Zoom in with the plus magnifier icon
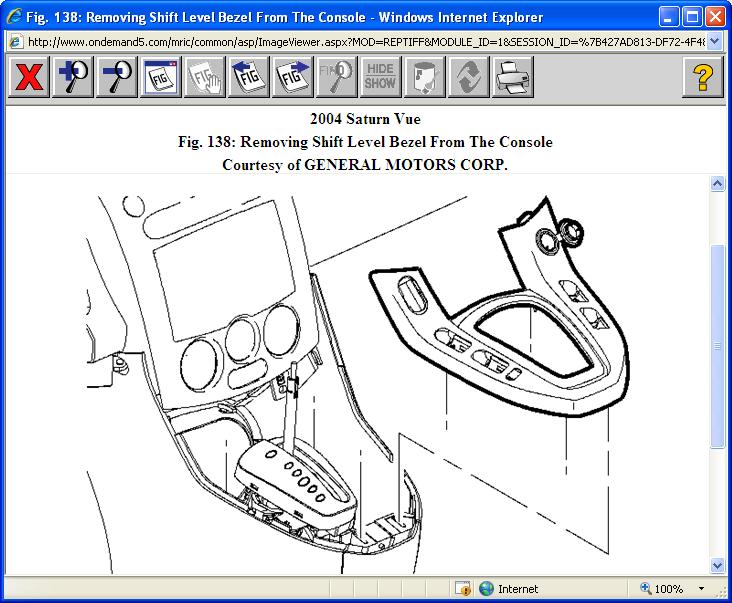This screenshot has width=732, height=603. pyautogui.click(x=73, y=77)
